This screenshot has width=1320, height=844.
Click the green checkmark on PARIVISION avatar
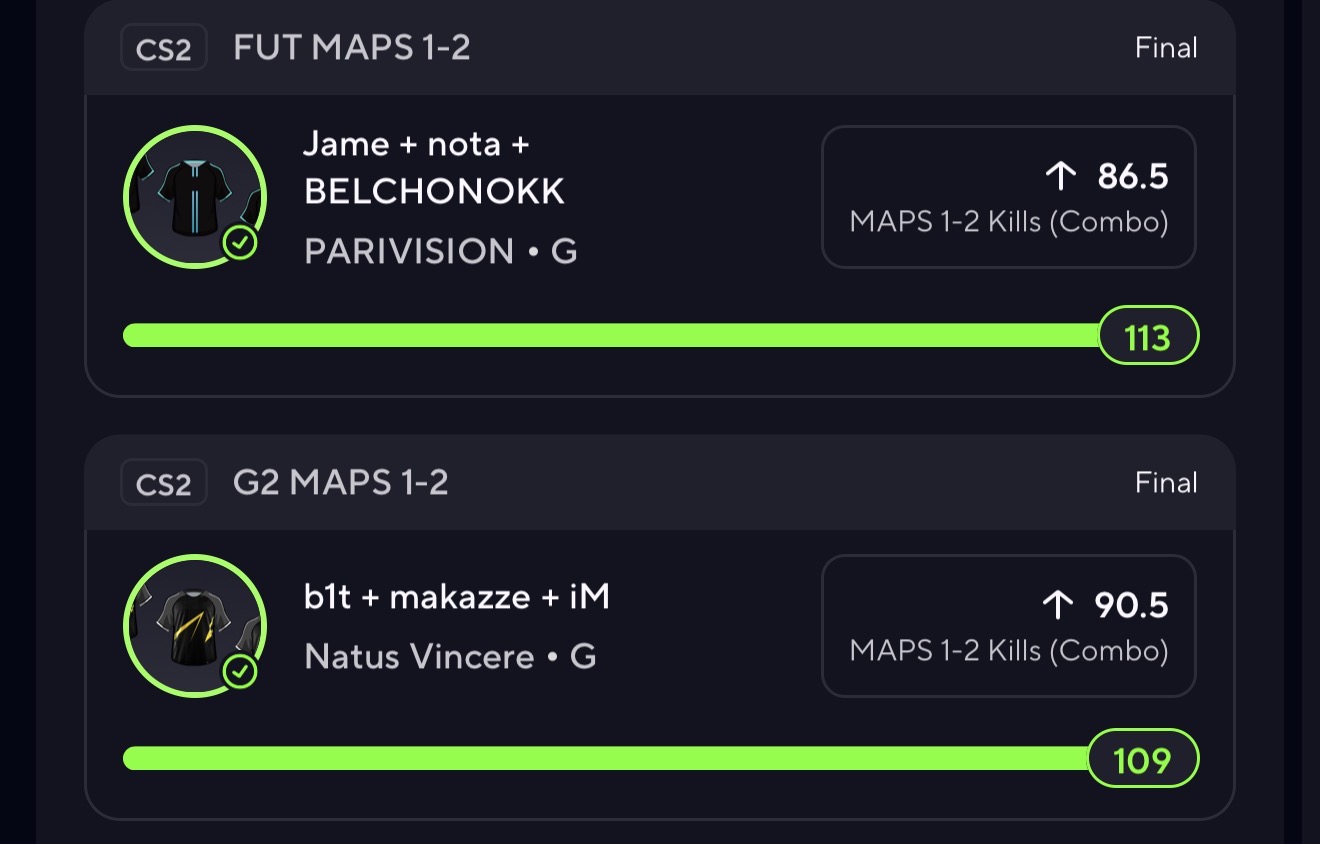tap(240, 243)
